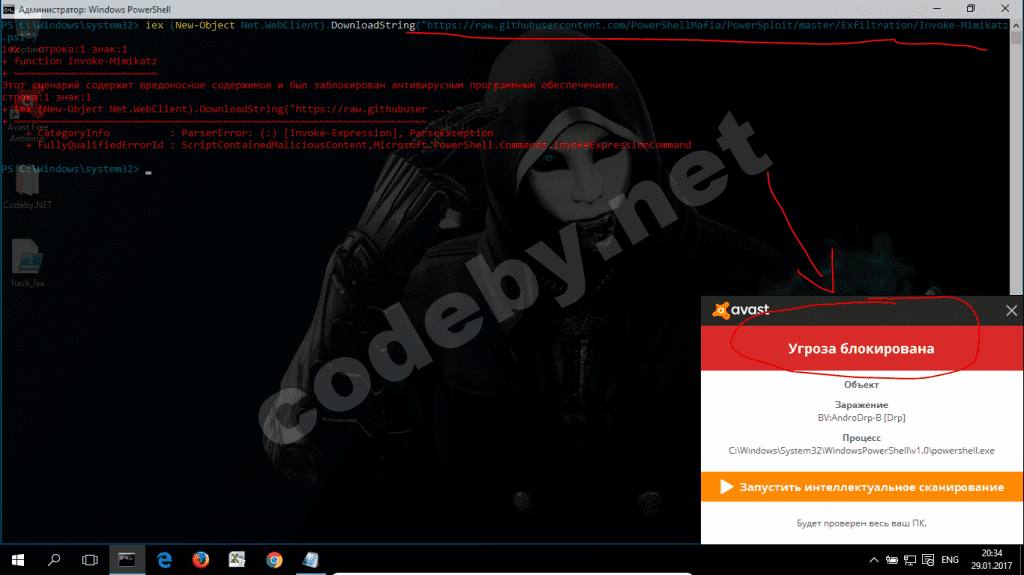Open taskbar search magnifier
The height and width of the screenshot is (575, 1024).
tap(54, 560)
